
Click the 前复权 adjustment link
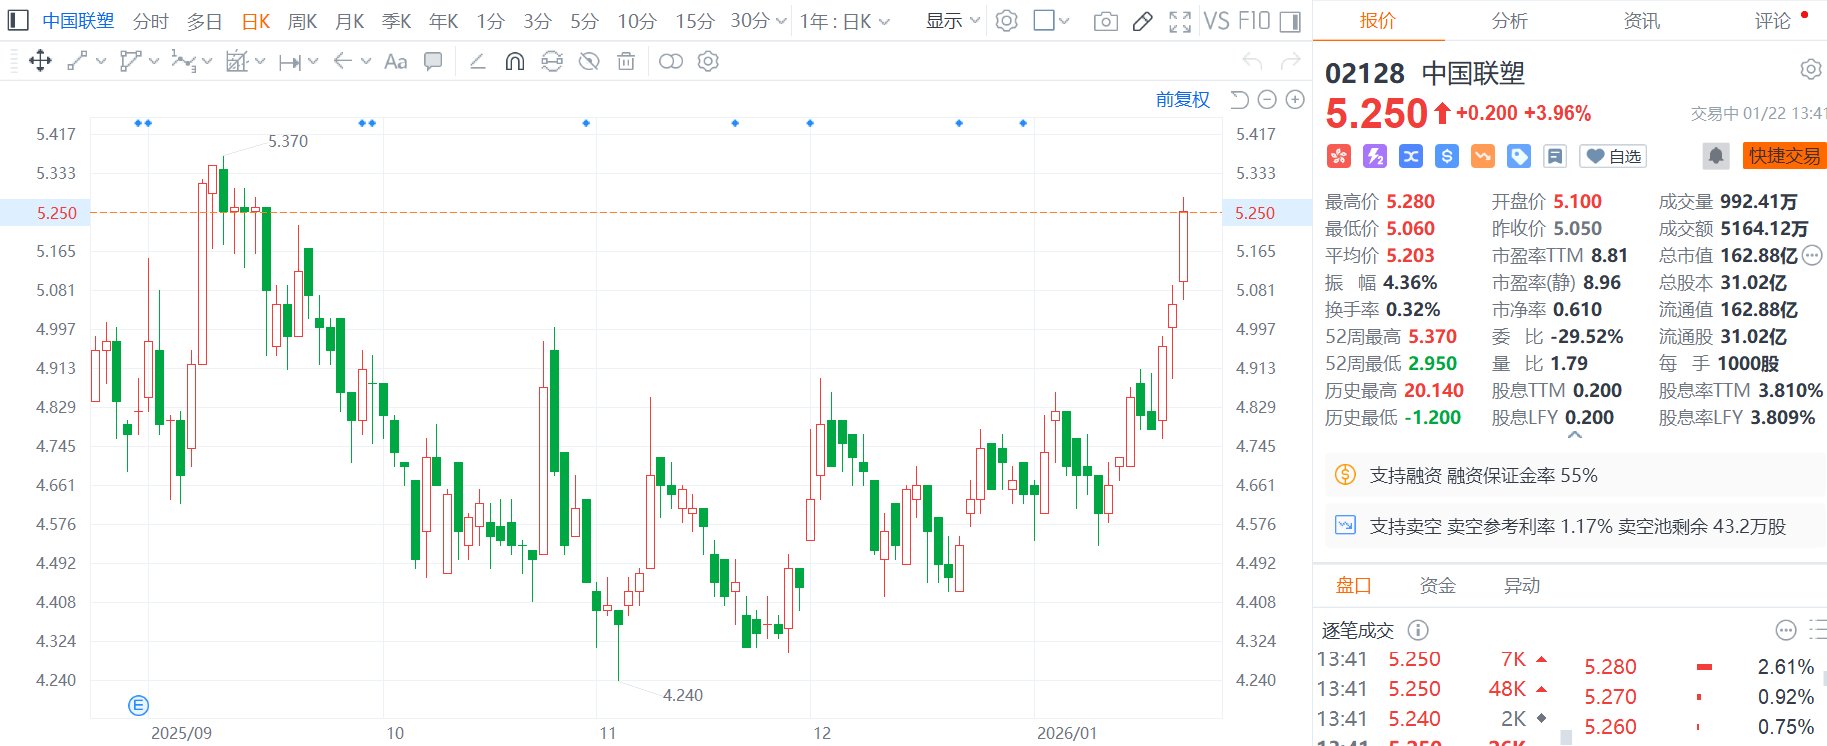[1182, 100]
